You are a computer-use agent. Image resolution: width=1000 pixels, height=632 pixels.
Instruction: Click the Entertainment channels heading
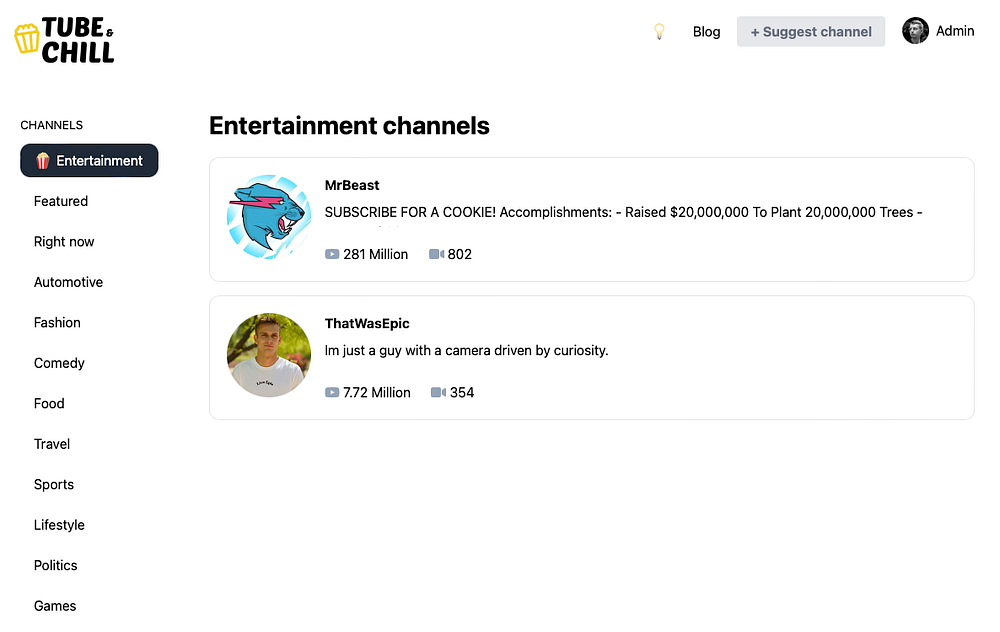(x=349, y=126)
